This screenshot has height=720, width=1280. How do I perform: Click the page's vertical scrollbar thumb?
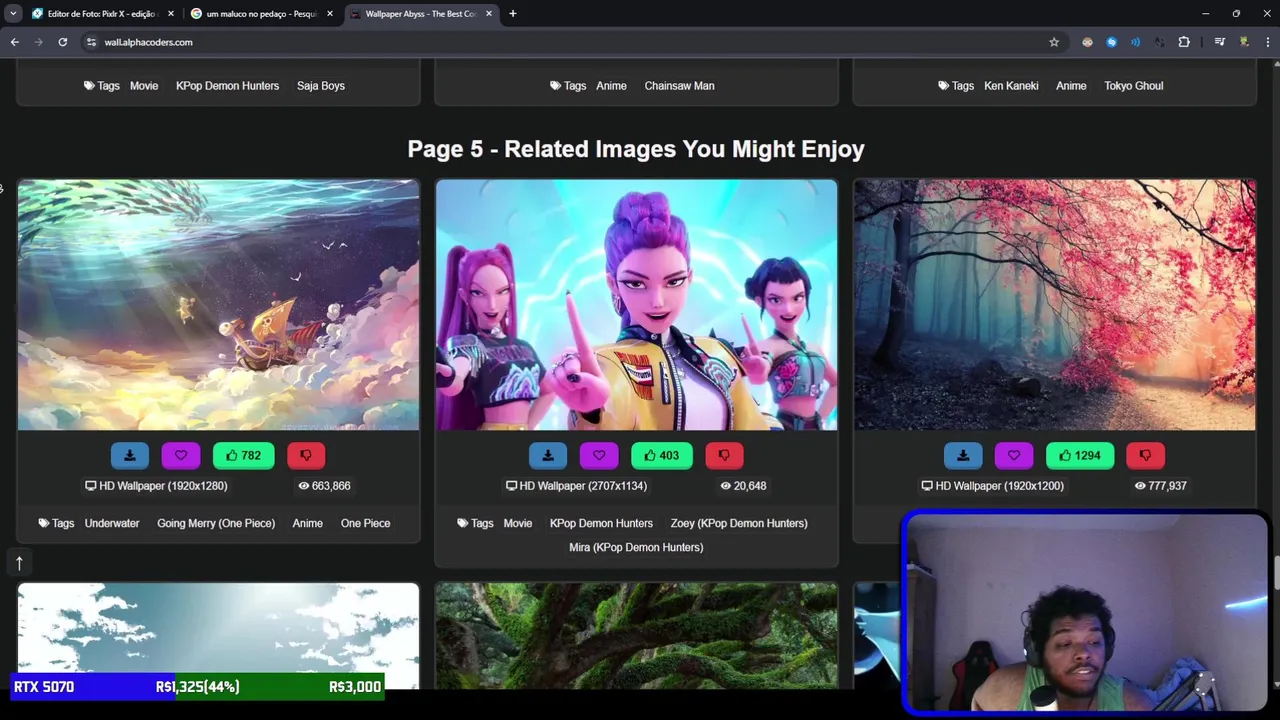pyautogui.click(x=1276, y=571)
